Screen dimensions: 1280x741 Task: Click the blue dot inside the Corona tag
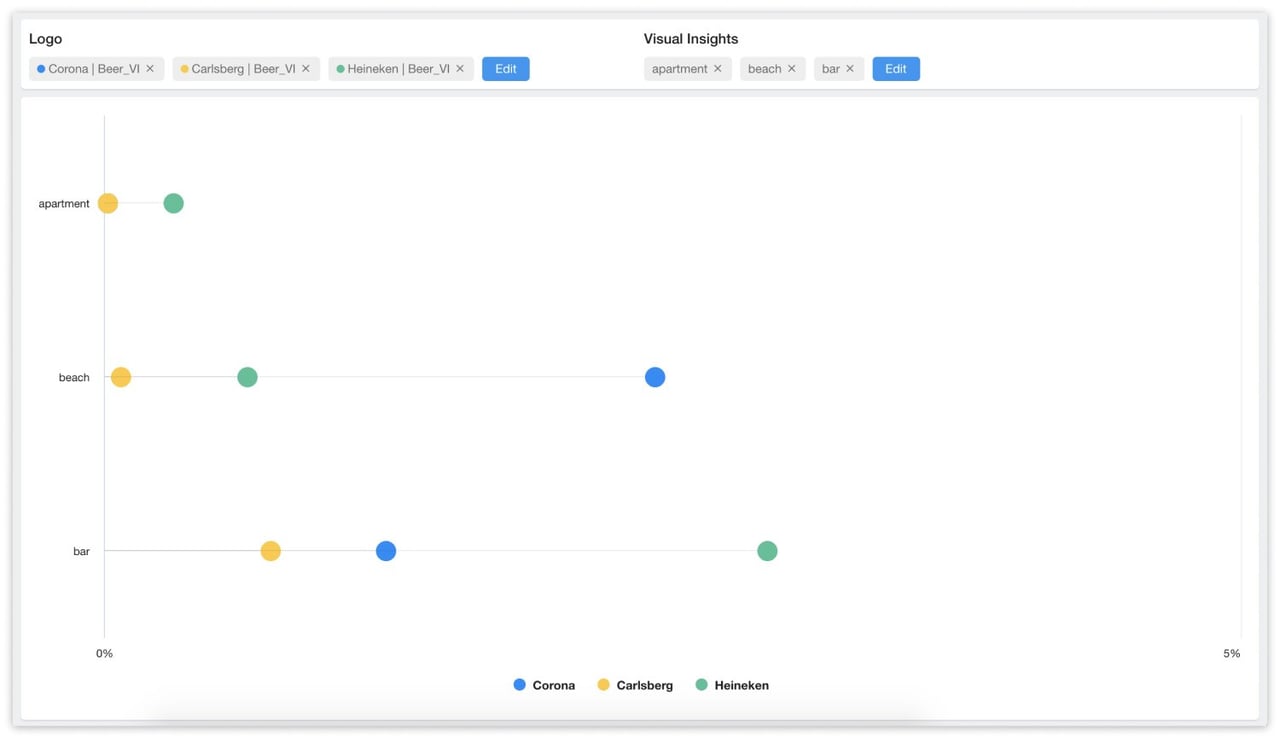click(39, 68)
